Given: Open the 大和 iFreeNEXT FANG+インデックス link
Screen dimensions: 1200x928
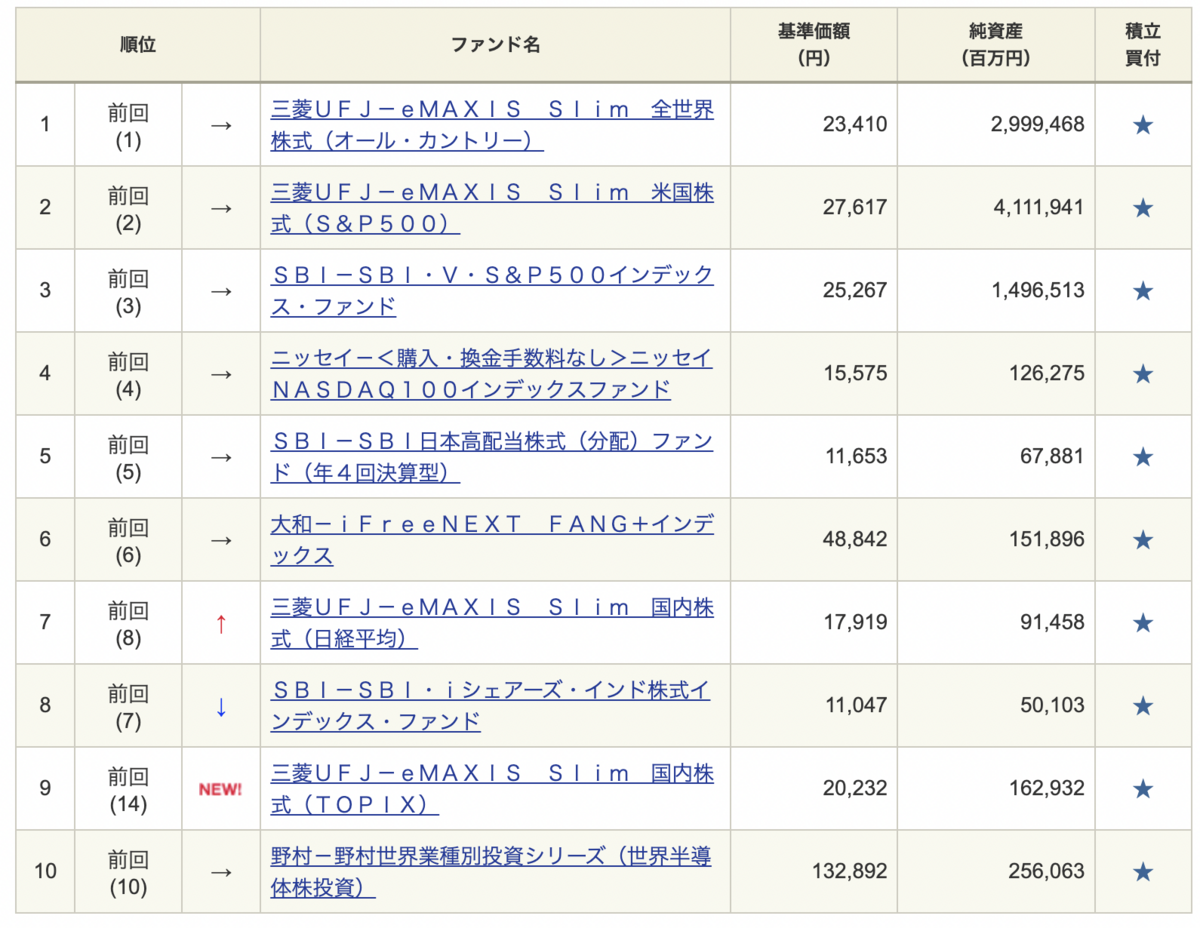Looking at the screenshot, I should pyautogui.click(x=492, y=540).
